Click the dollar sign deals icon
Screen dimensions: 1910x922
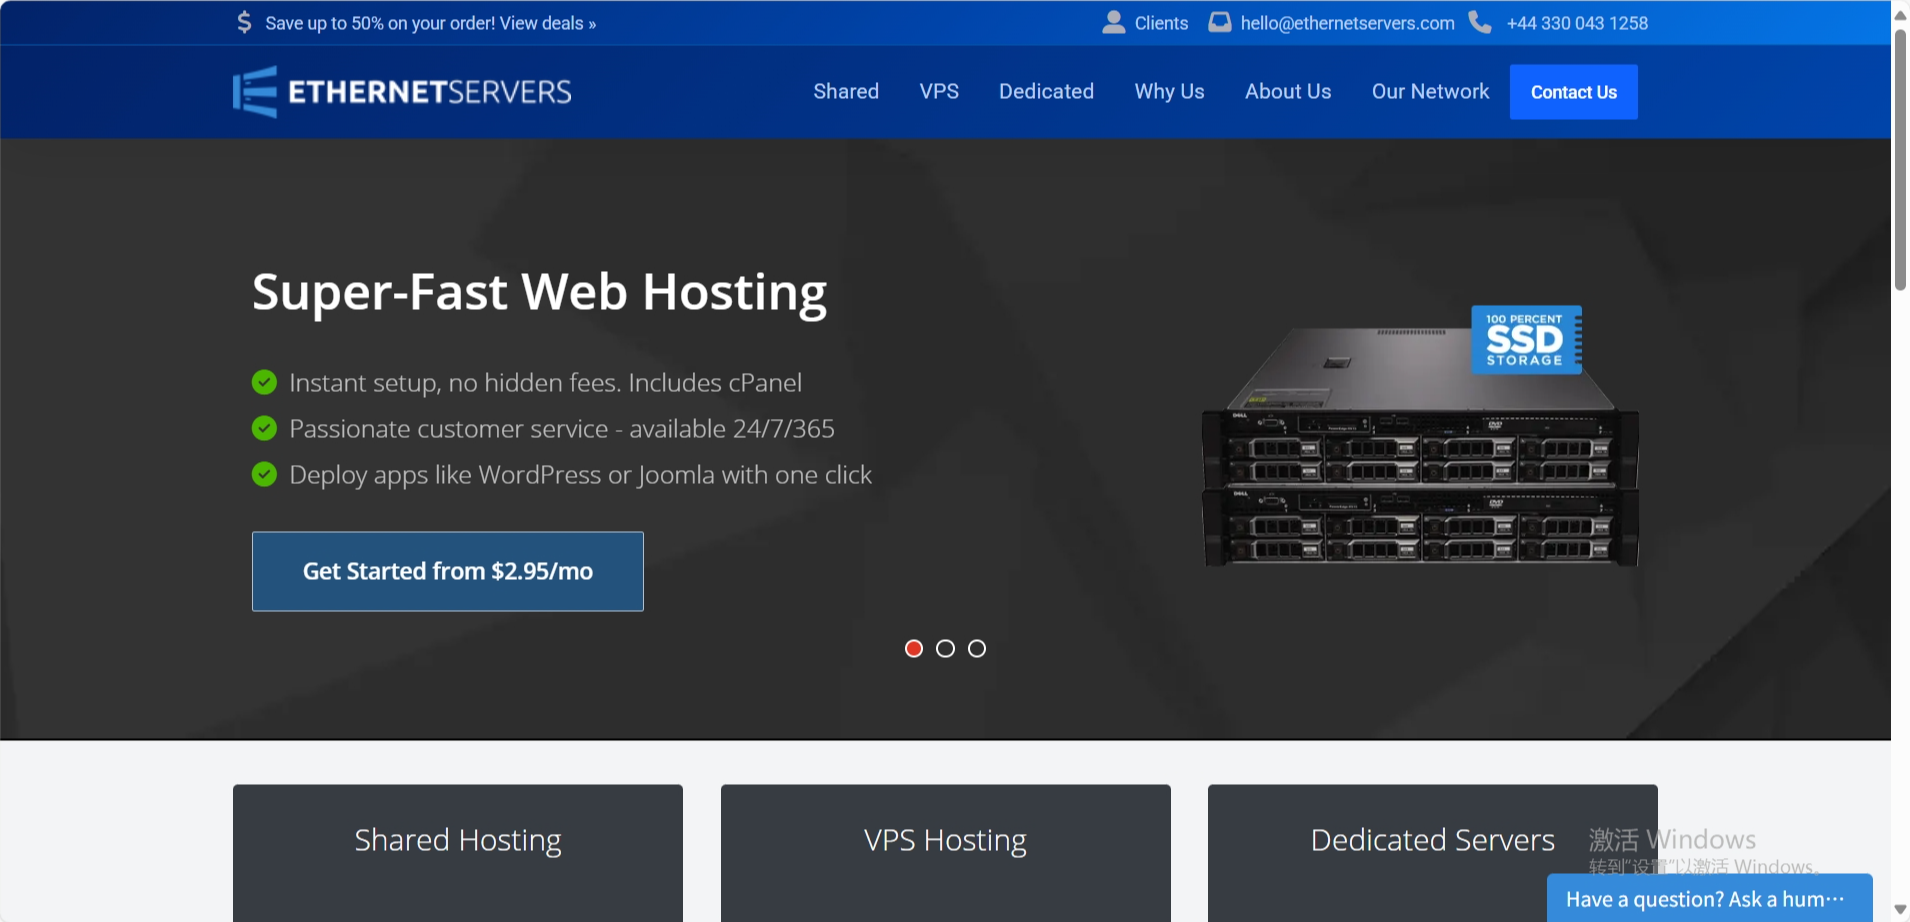coord(244,22)
